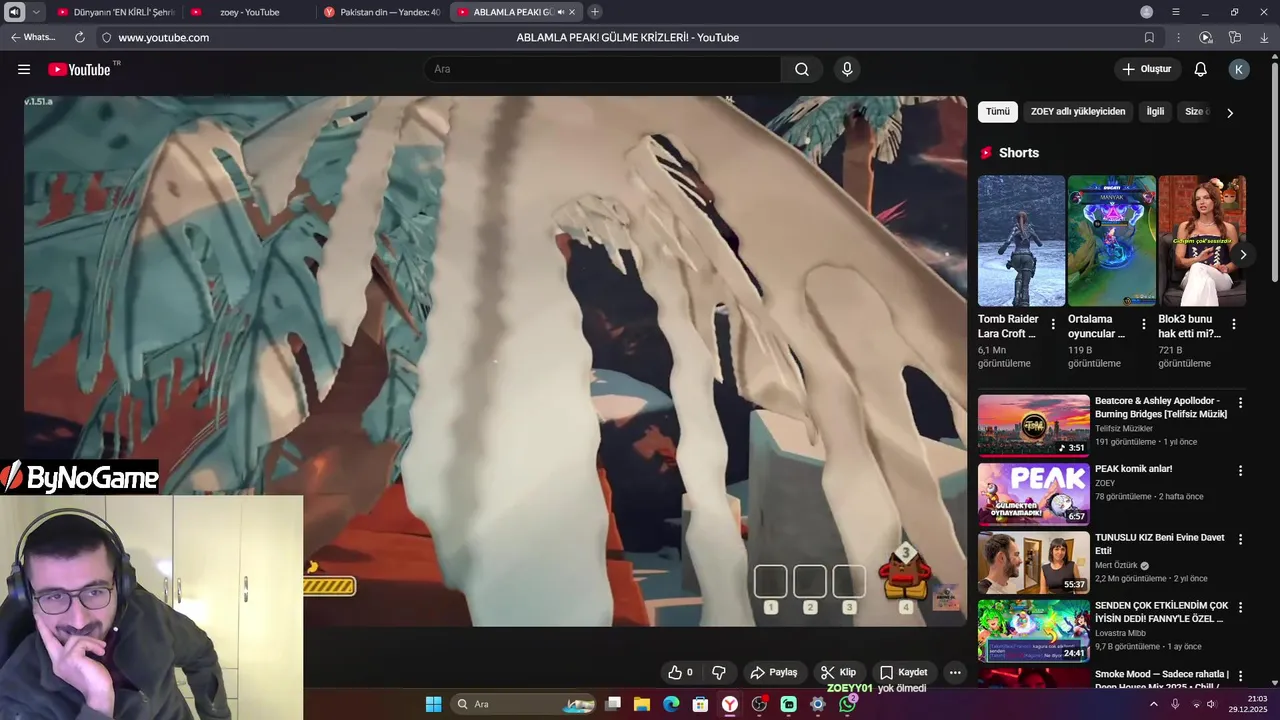Open 'SENDEN ÇOK ETKİLENDİM' Fanny video
1280x720 pixels.
[1033, 630]
